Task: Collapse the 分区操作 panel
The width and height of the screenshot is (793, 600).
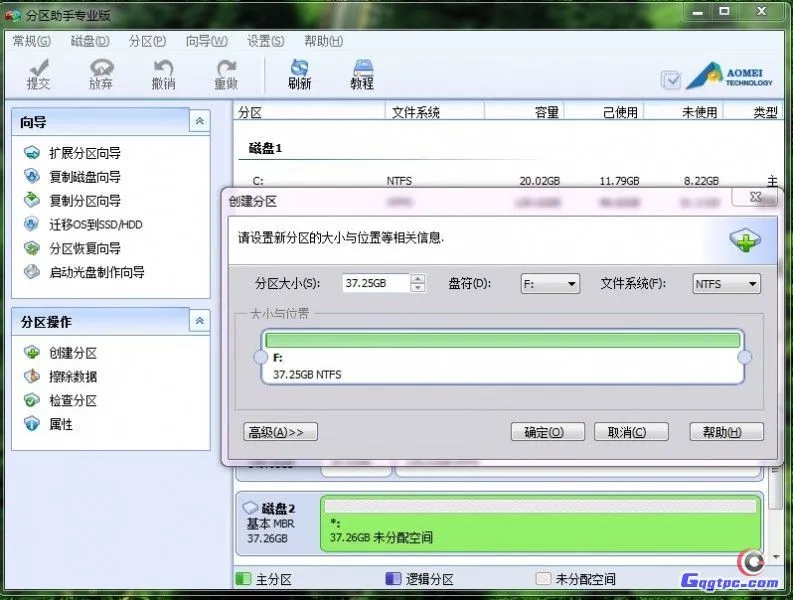Action: point(200,321)
